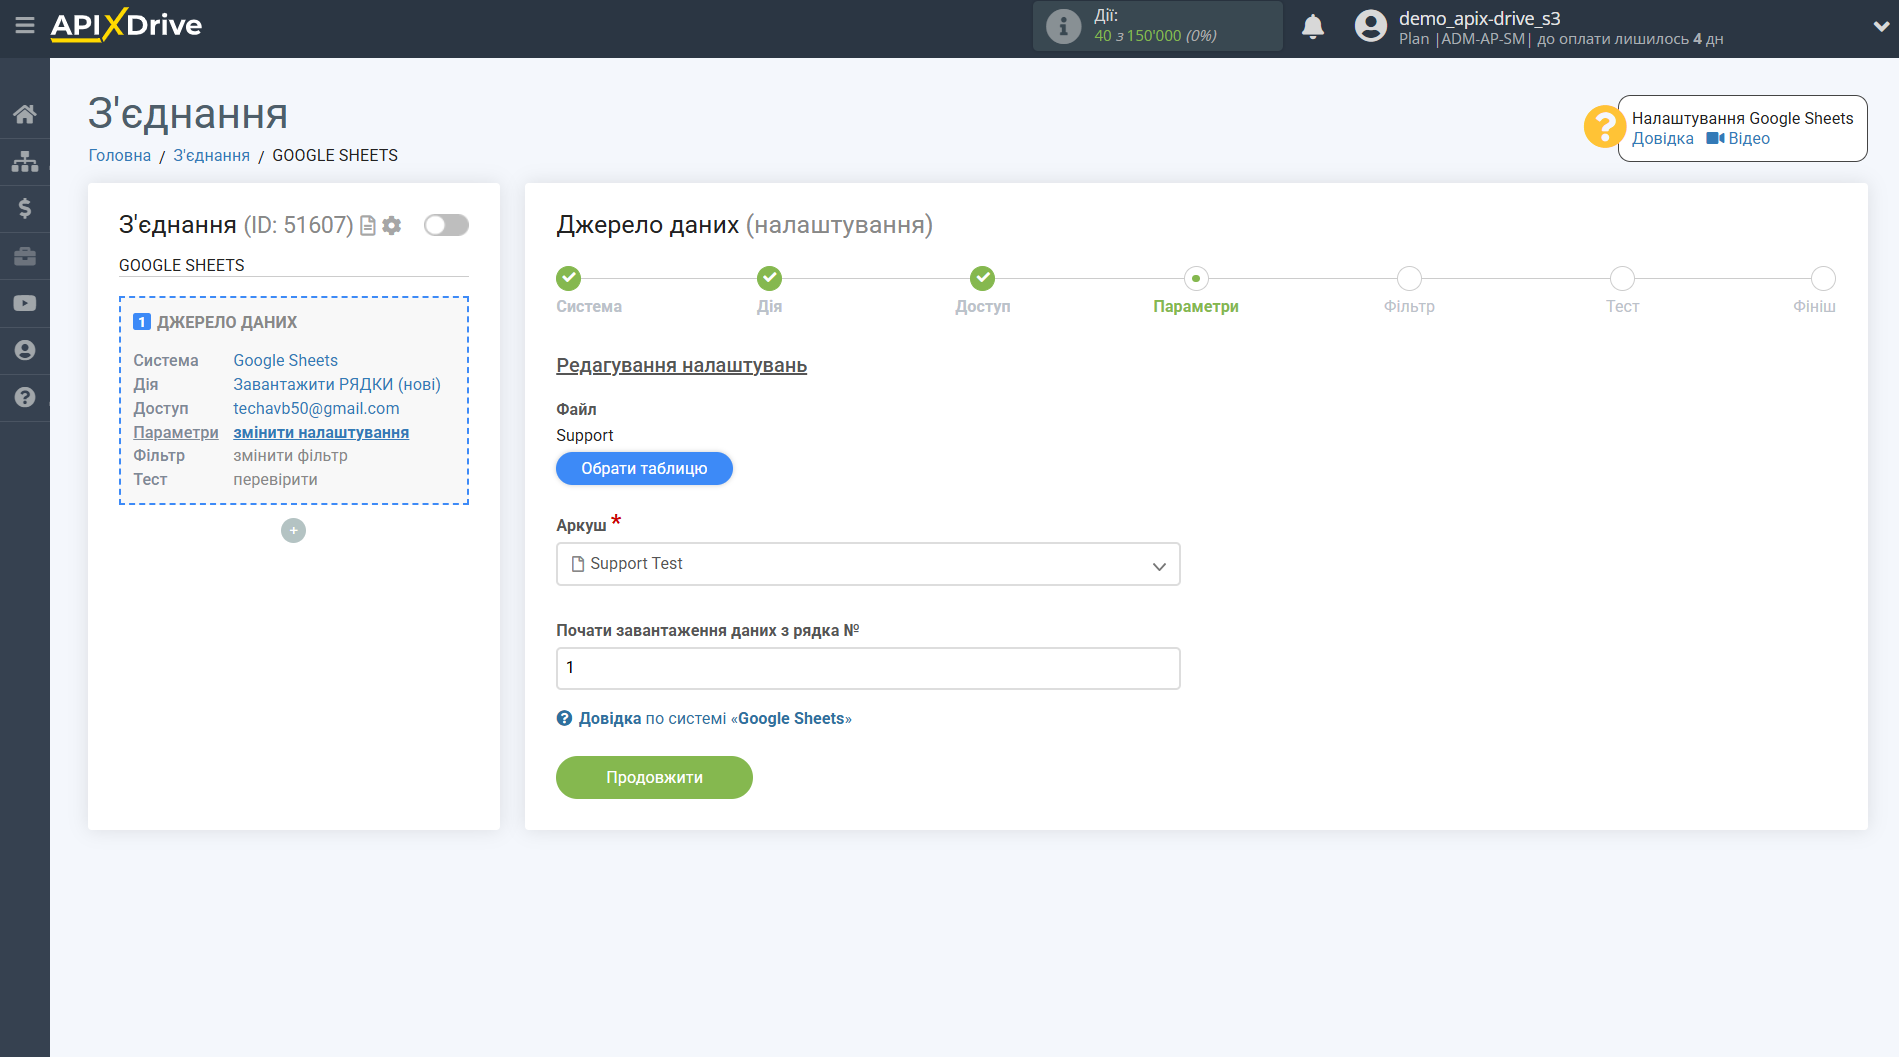Open the Home sidebar icon
Viewport: 1899px width, 1057px height.
[25, 114]
